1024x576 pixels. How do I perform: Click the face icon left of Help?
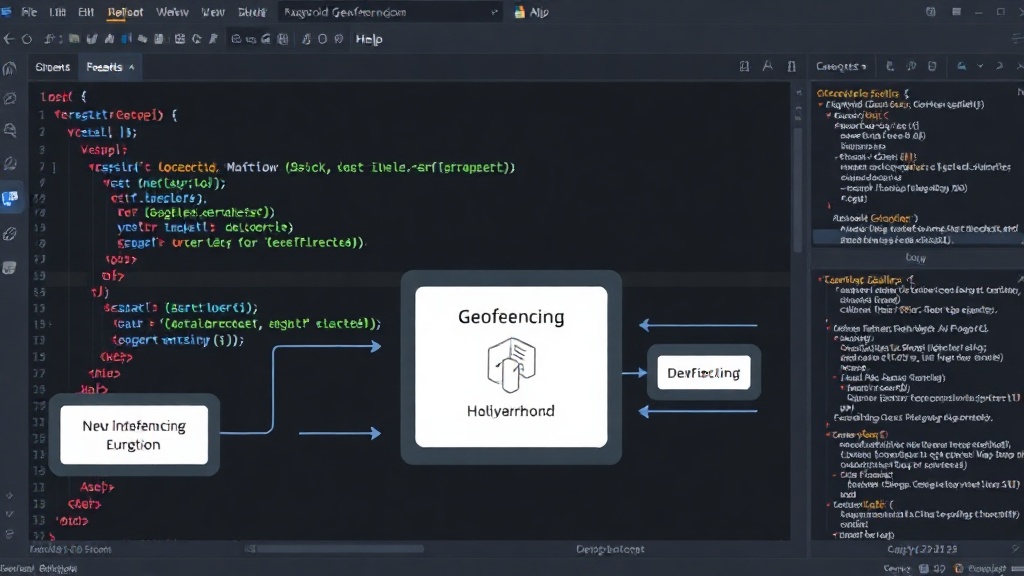click(338, 39)
